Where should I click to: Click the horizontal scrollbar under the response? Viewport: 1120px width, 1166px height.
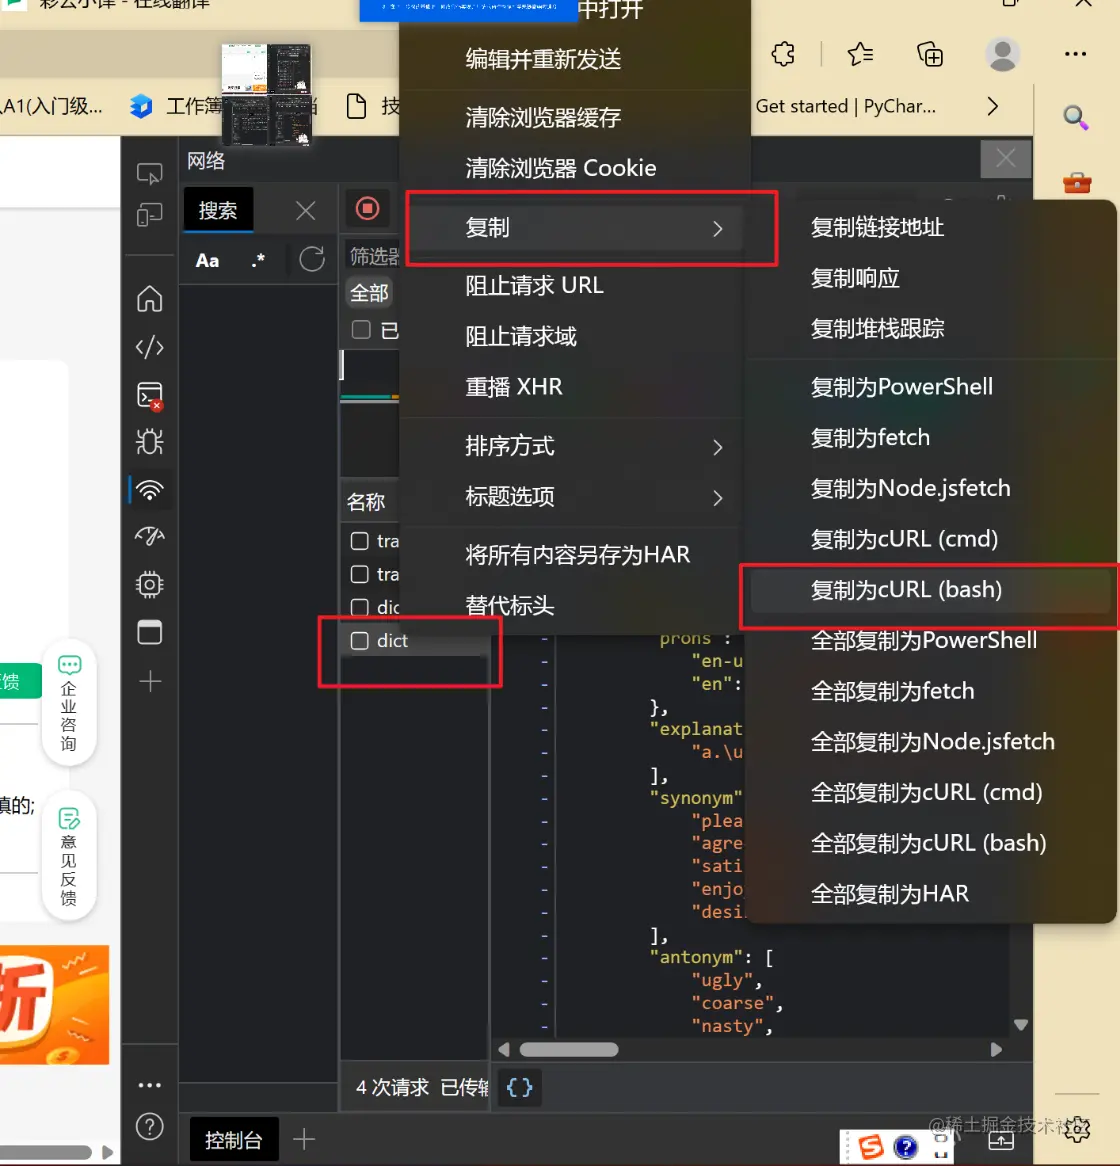click(570, 1049)
